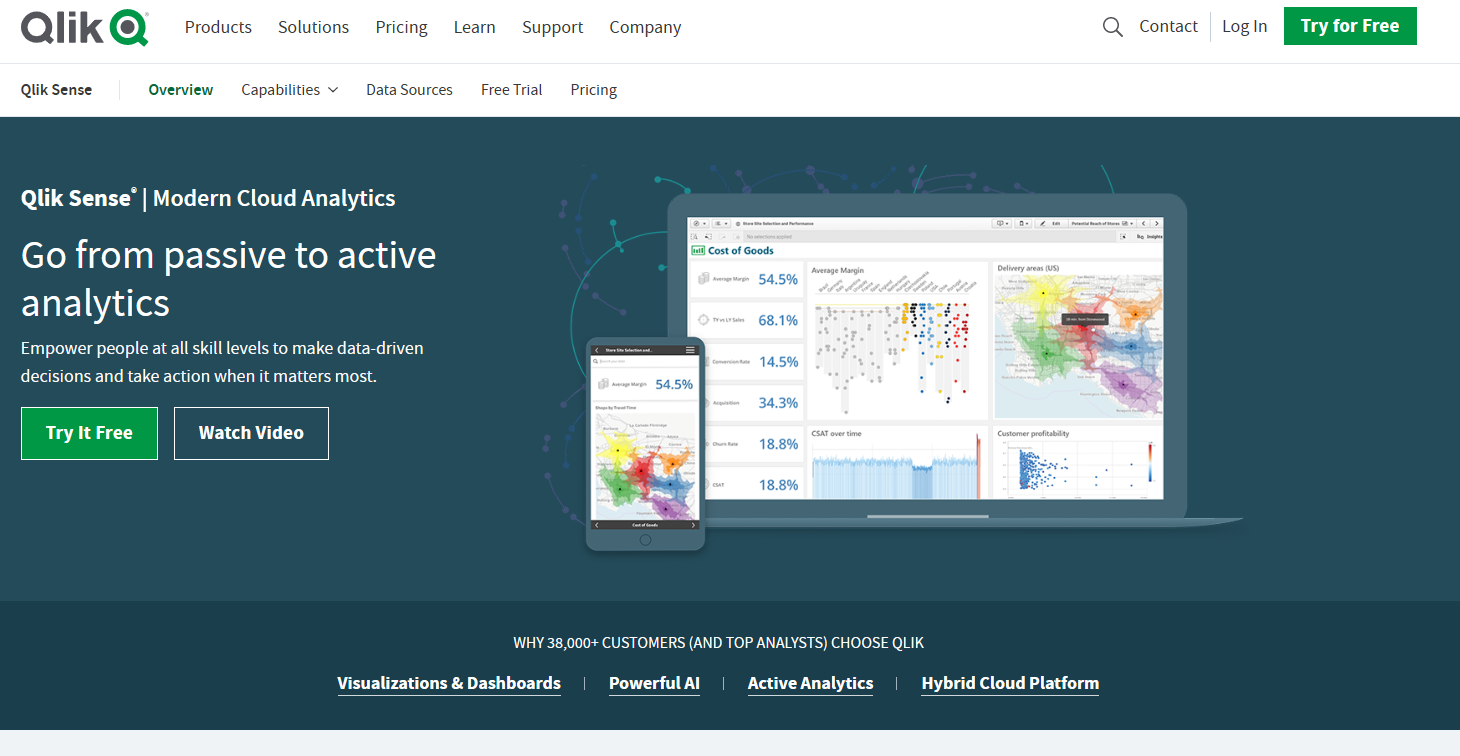Viewport: 1460px width, 756px height.
Task: Open the Learn menu
Action: tap(474, 27)
